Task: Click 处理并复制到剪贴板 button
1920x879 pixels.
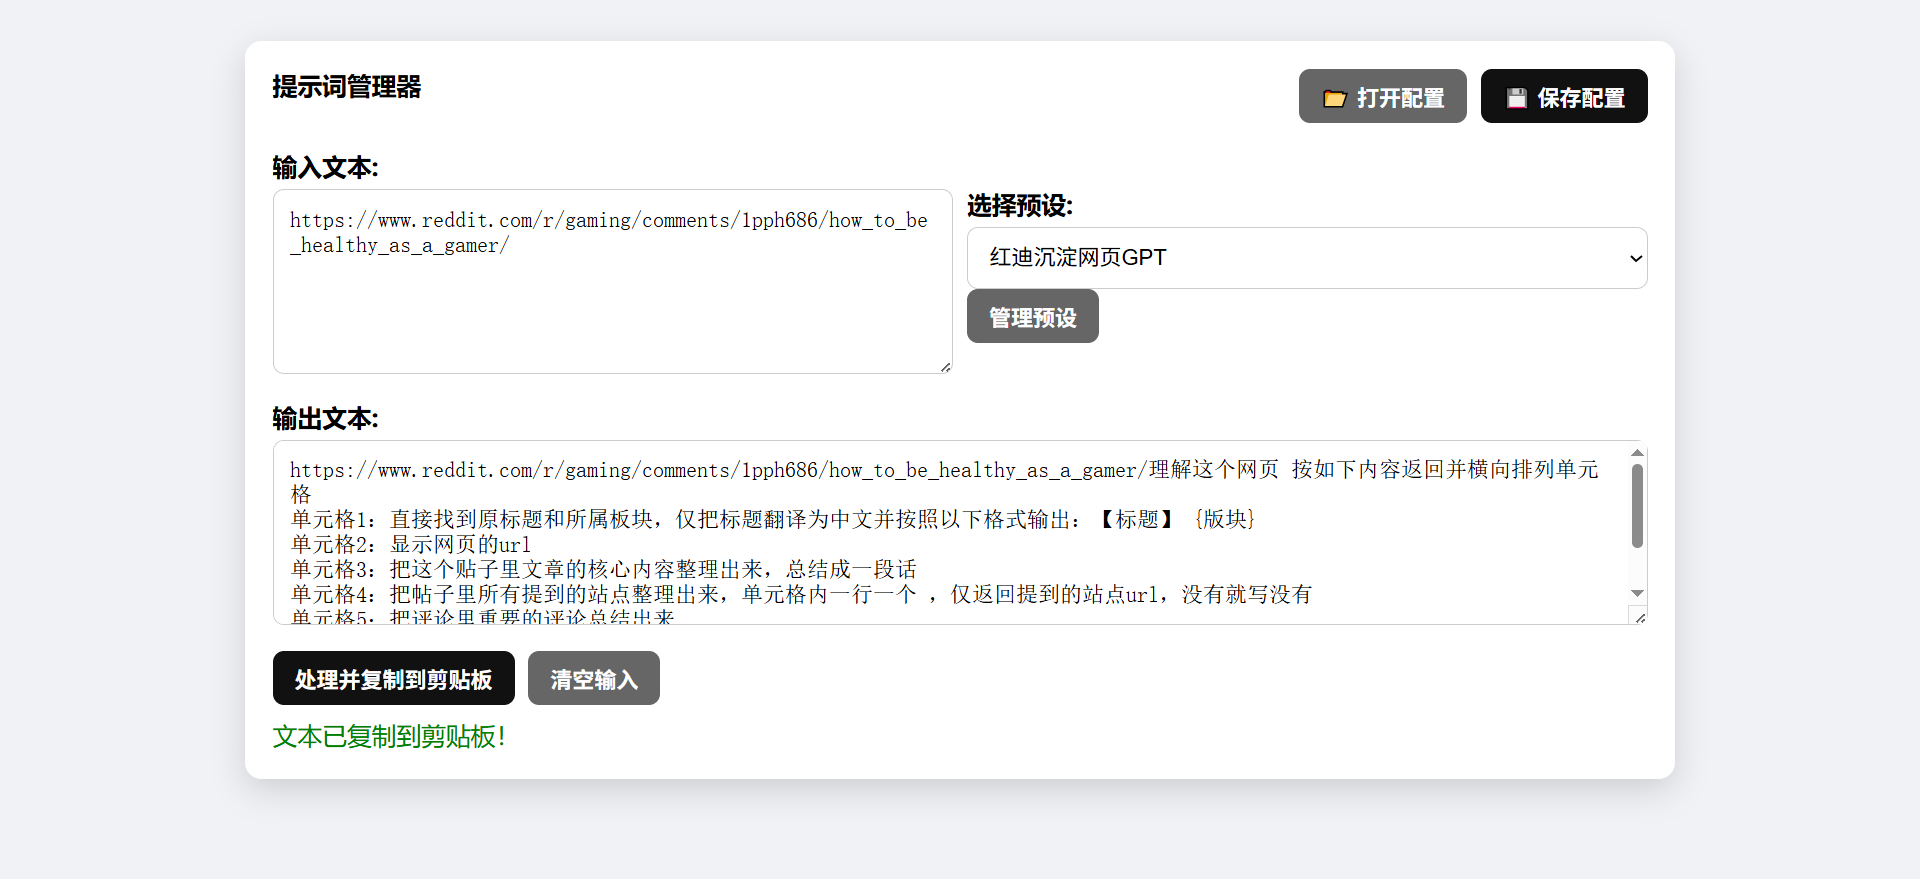Action: [x=393, y=679]
